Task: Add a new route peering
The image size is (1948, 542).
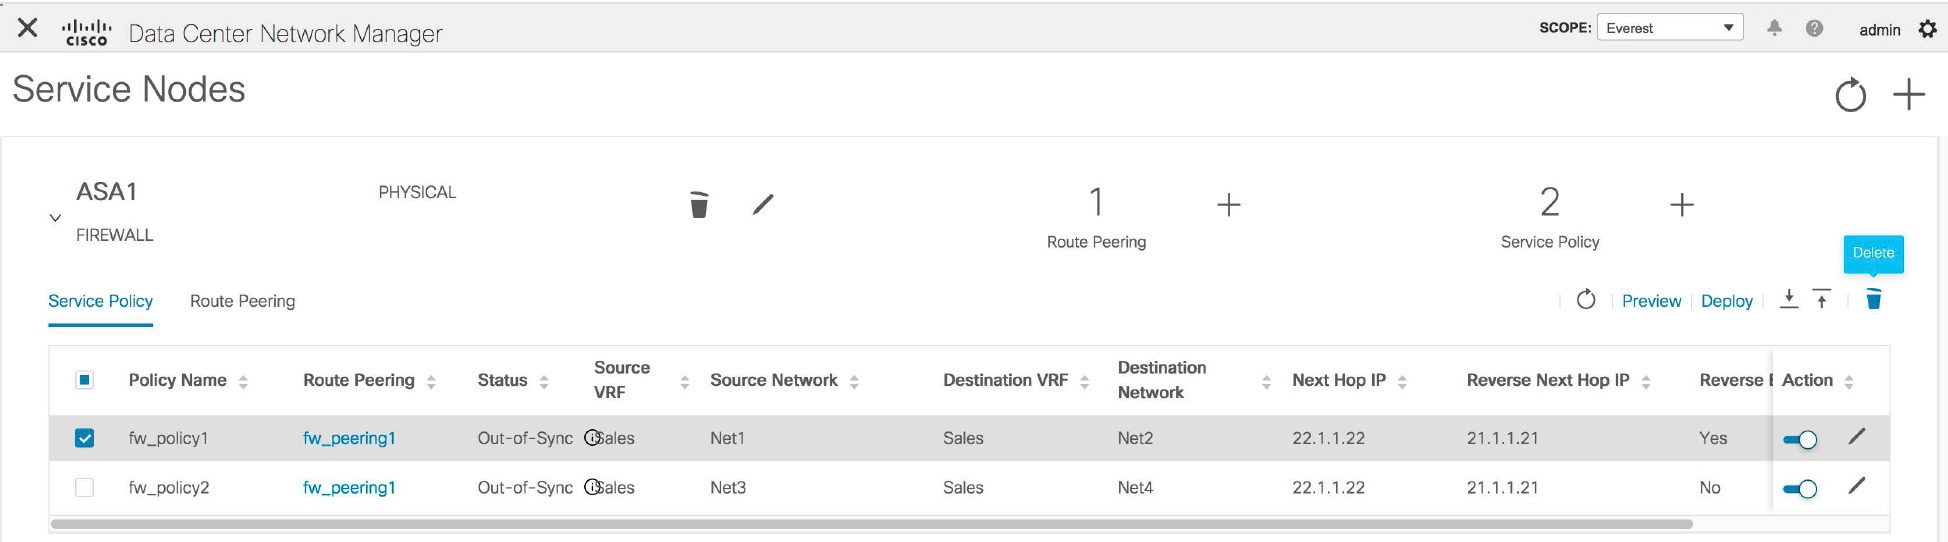Action: tap(1228, 205)
